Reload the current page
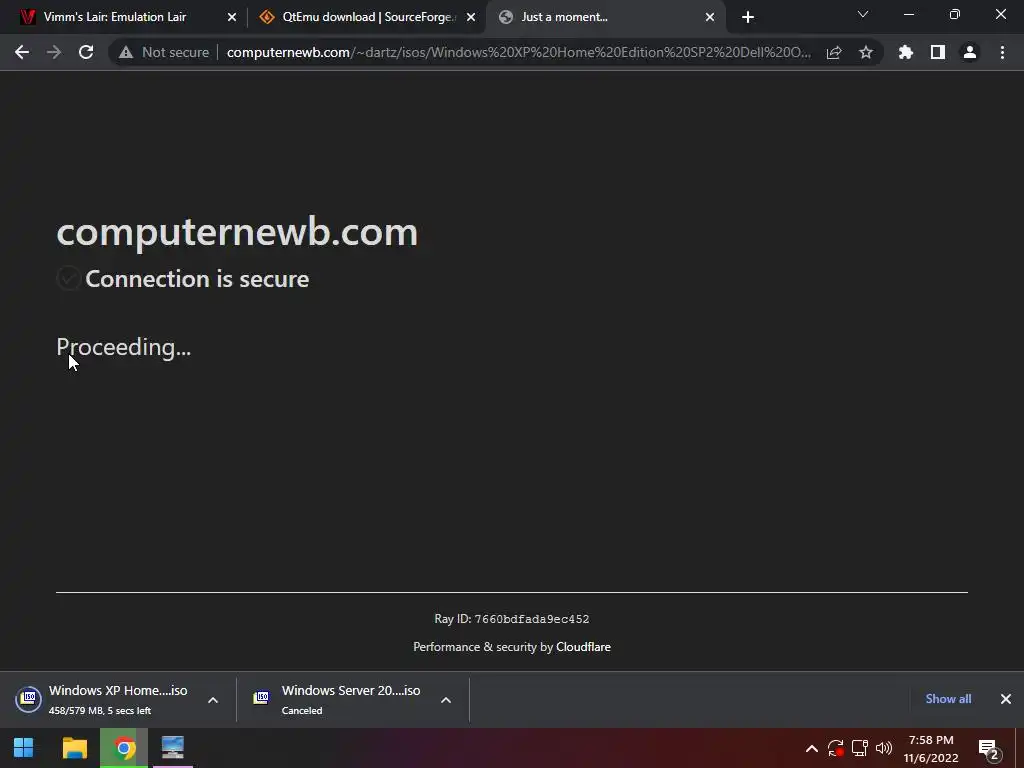This screenshot has height=768, width=1024. point(86,52)
